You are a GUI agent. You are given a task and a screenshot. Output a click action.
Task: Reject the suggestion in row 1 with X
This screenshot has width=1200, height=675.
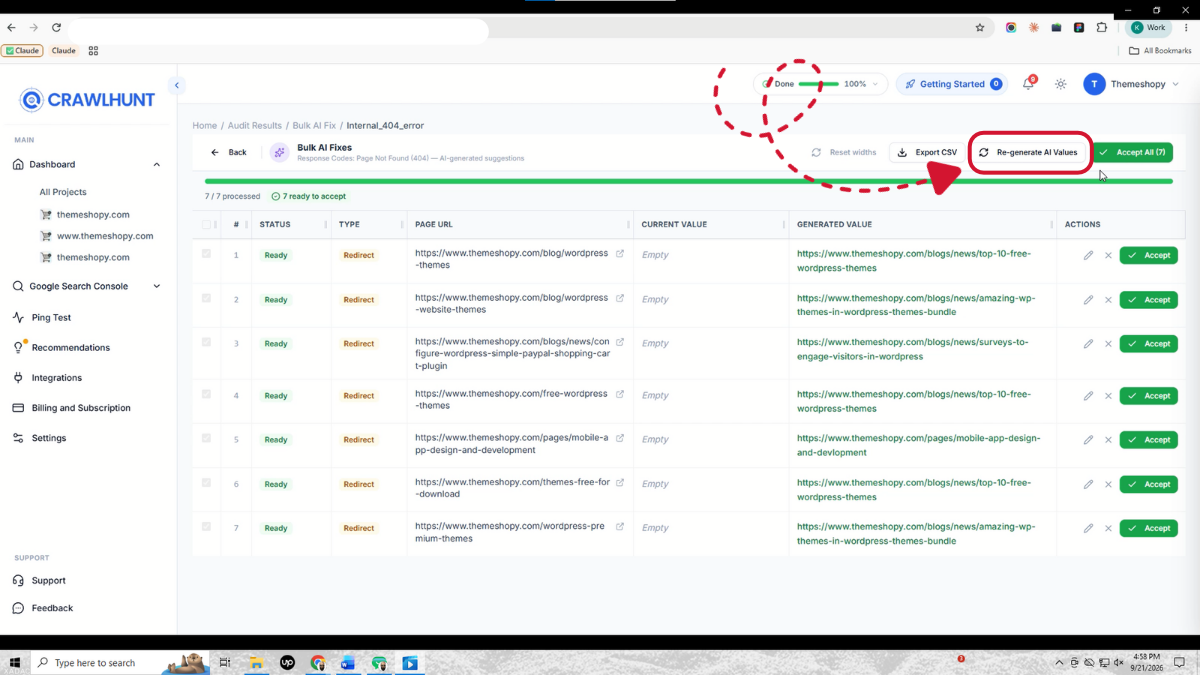[x=1108, y=256]
